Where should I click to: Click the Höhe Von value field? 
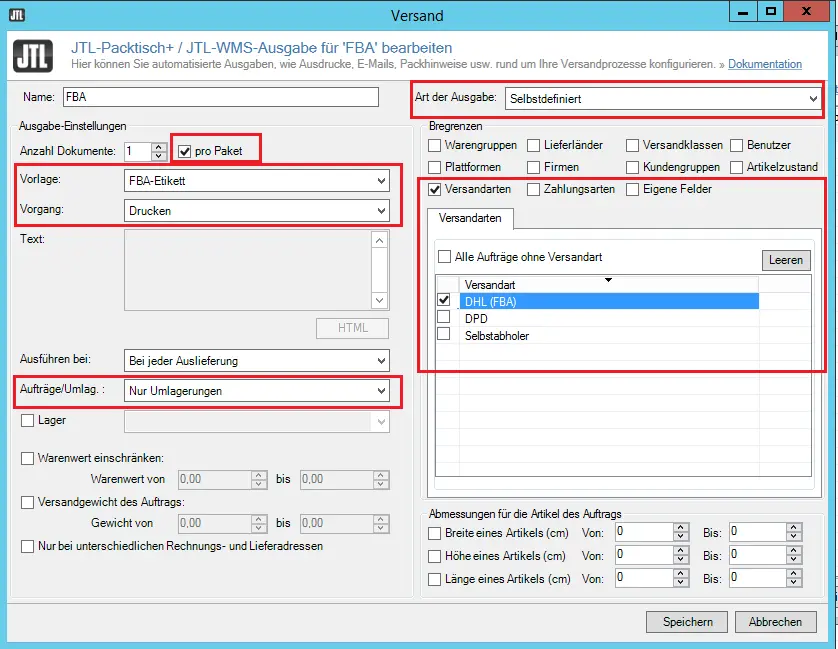pos(644,555)
